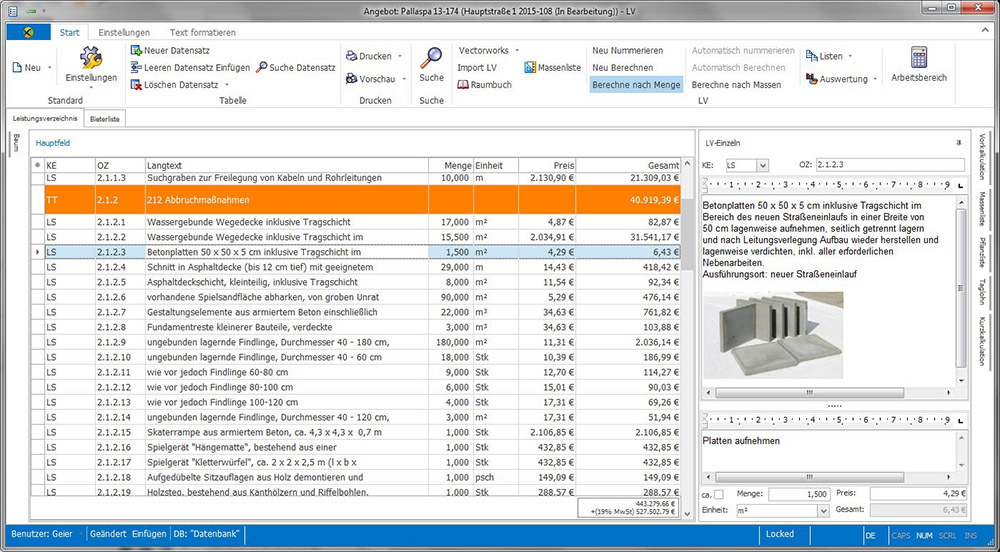Expand the Einheit combo box
This screenshot has height=552, width=1000.
pos(823,511)
